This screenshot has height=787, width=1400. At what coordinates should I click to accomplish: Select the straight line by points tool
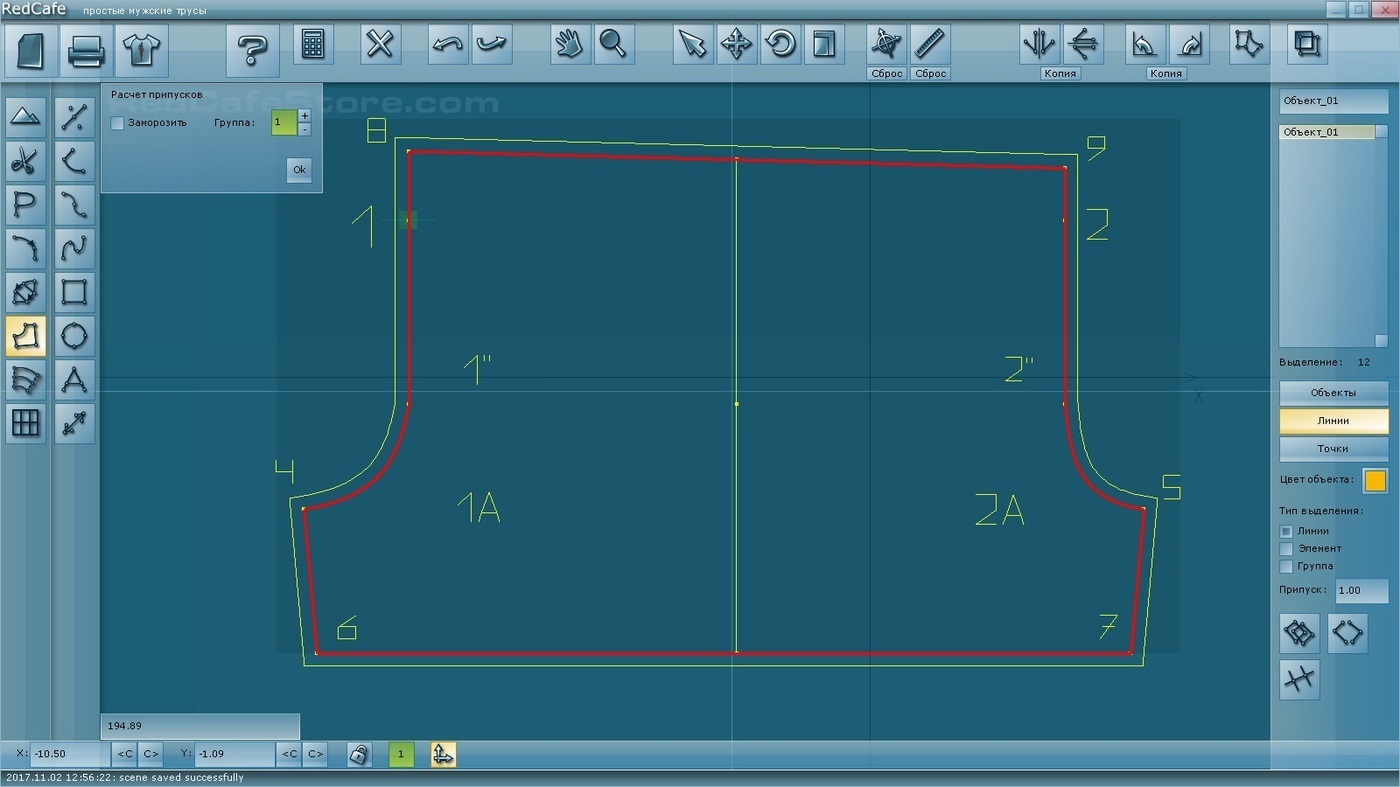[74, 117]
